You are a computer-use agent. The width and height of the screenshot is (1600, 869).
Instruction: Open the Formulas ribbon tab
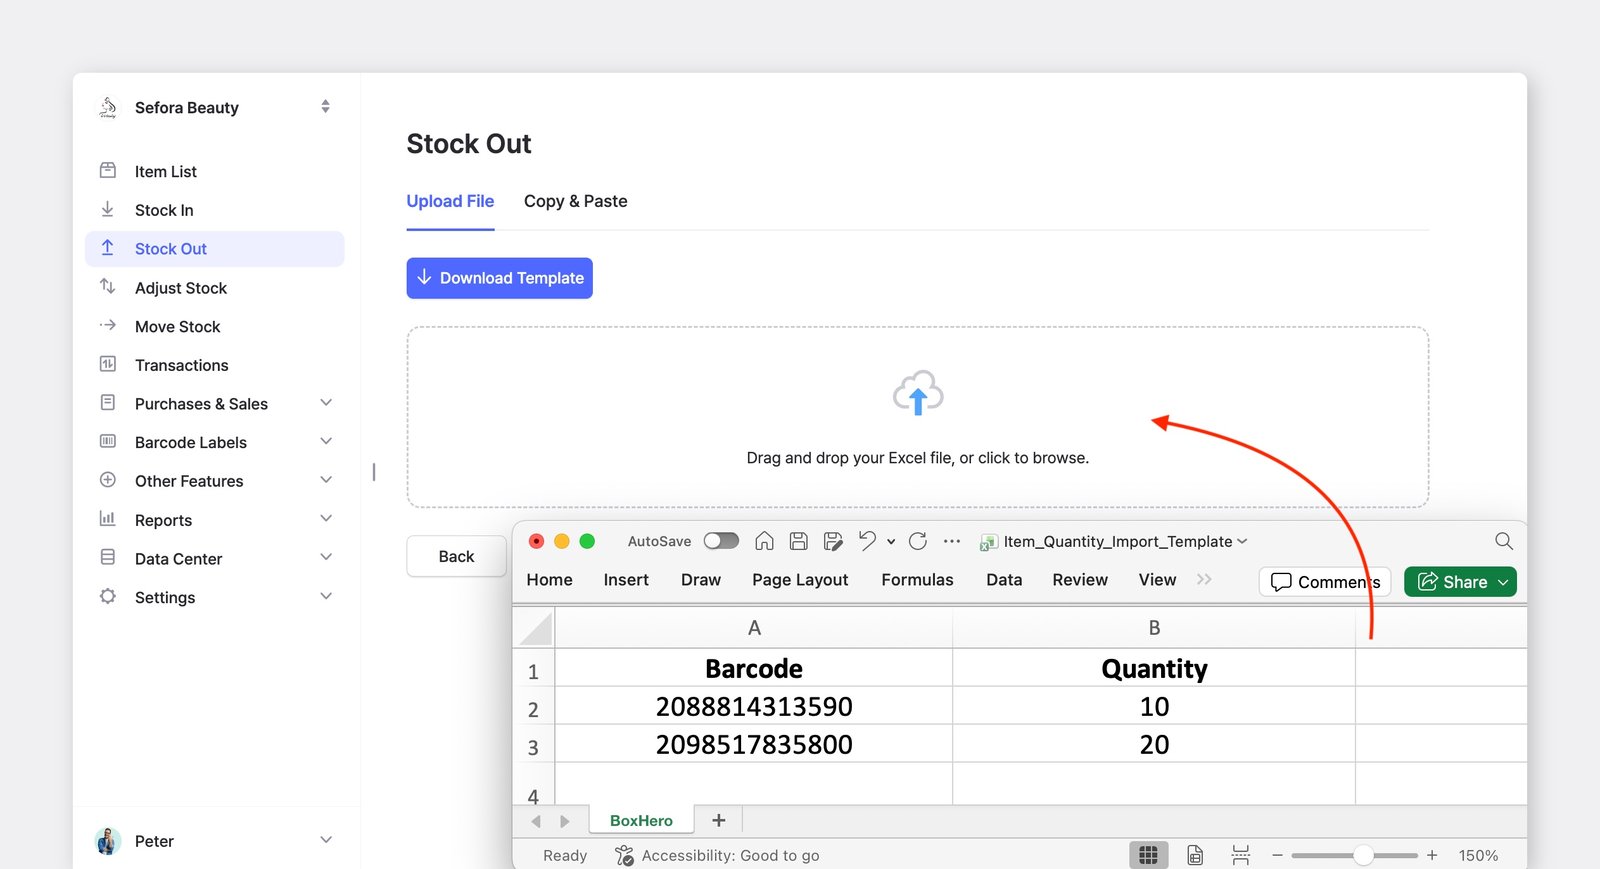point(917,580)
